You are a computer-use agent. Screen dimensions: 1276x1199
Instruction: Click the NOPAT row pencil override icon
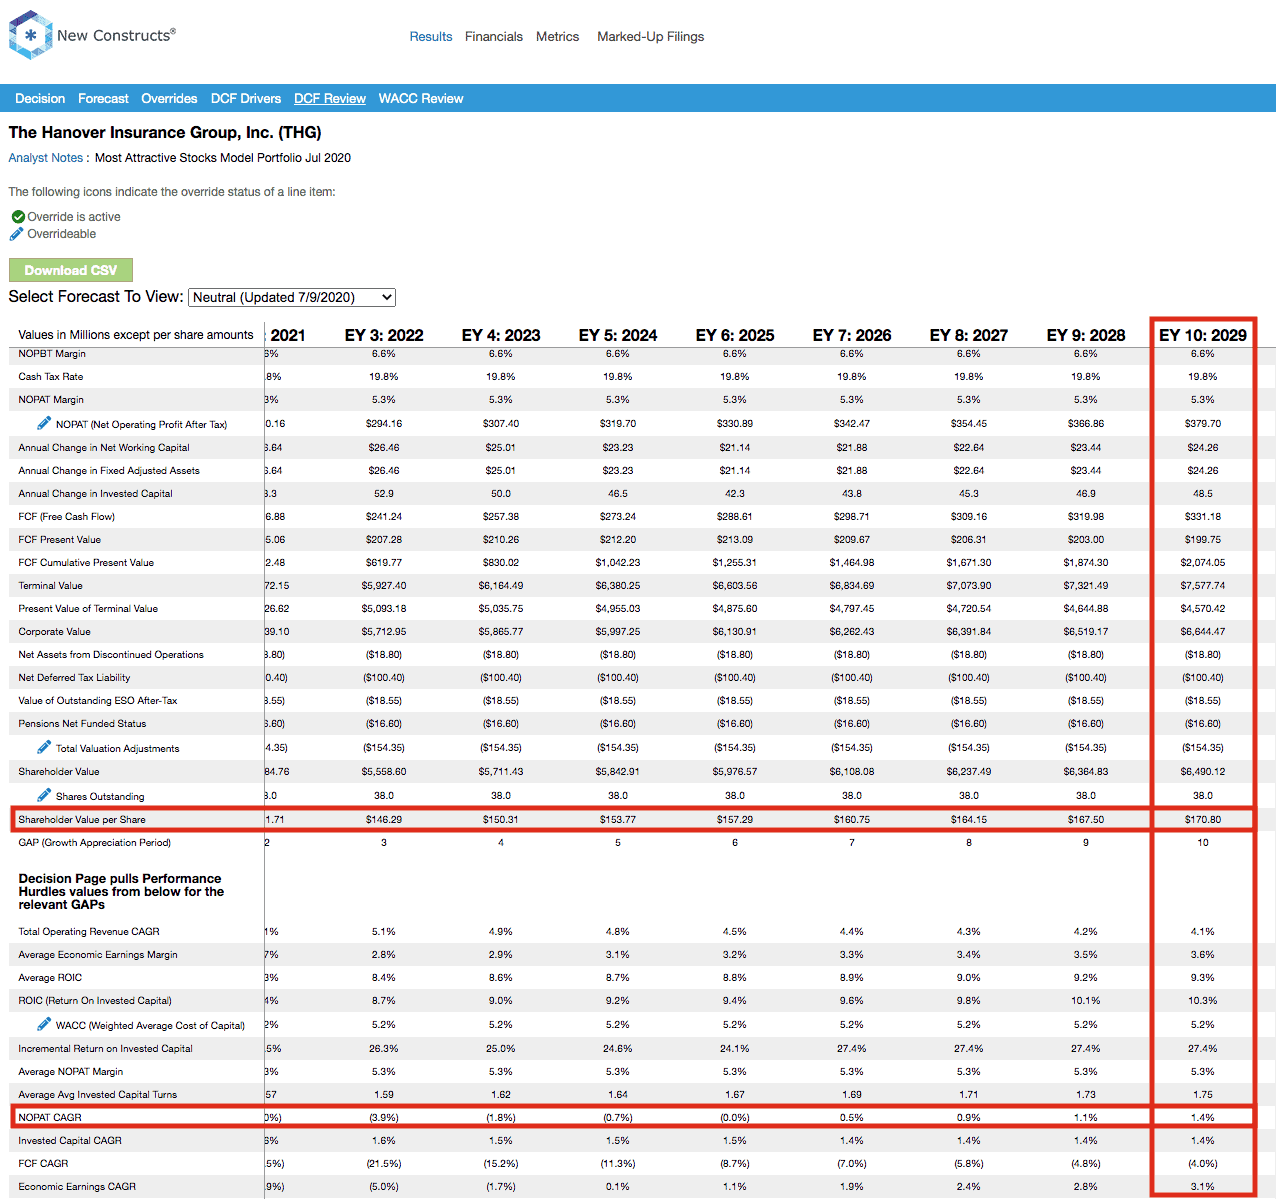tap(44, 423)
